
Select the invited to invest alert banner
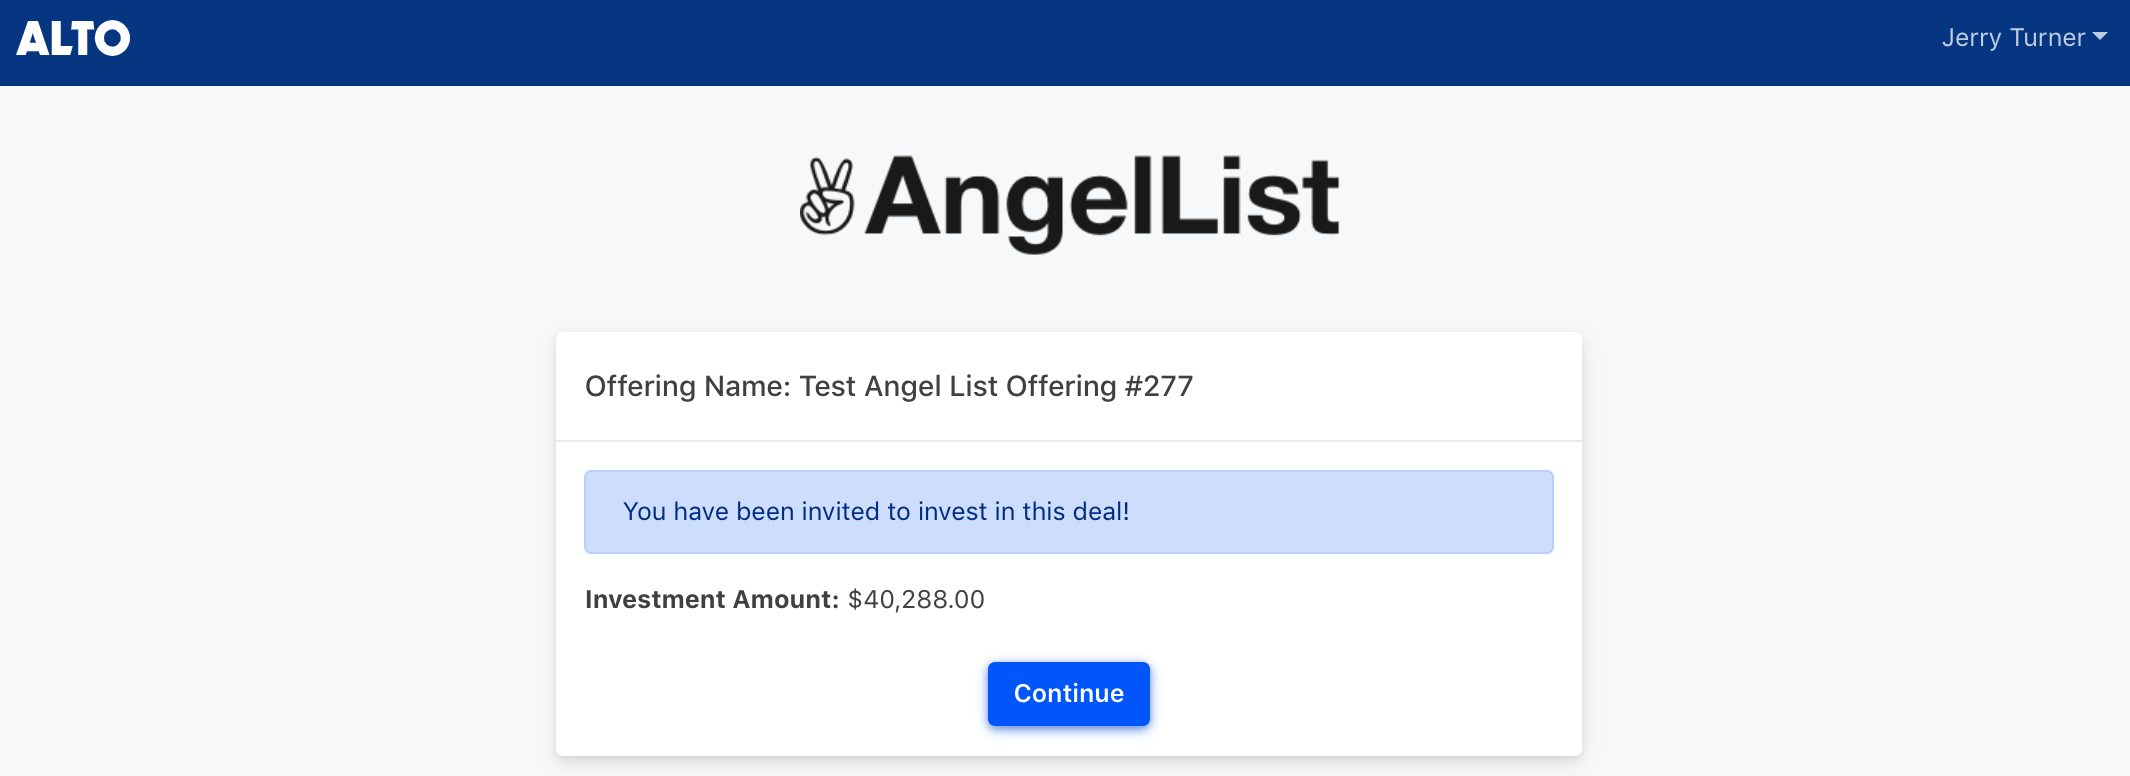[1068, 512]
